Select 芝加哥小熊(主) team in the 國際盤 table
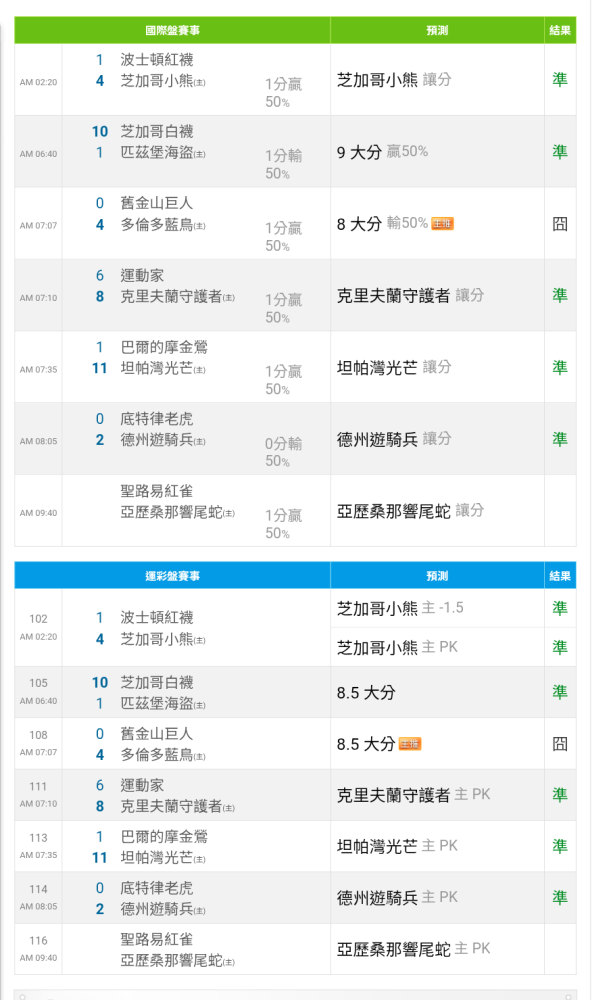This screenshot has width=613, height=1000. click(163, 81)
